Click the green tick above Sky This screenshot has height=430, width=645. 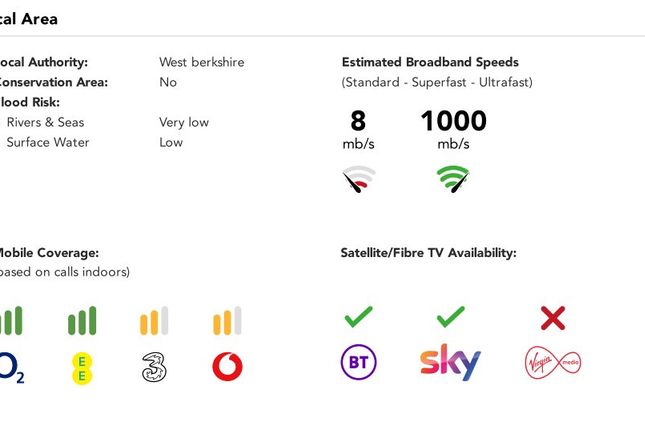point(451,317)
